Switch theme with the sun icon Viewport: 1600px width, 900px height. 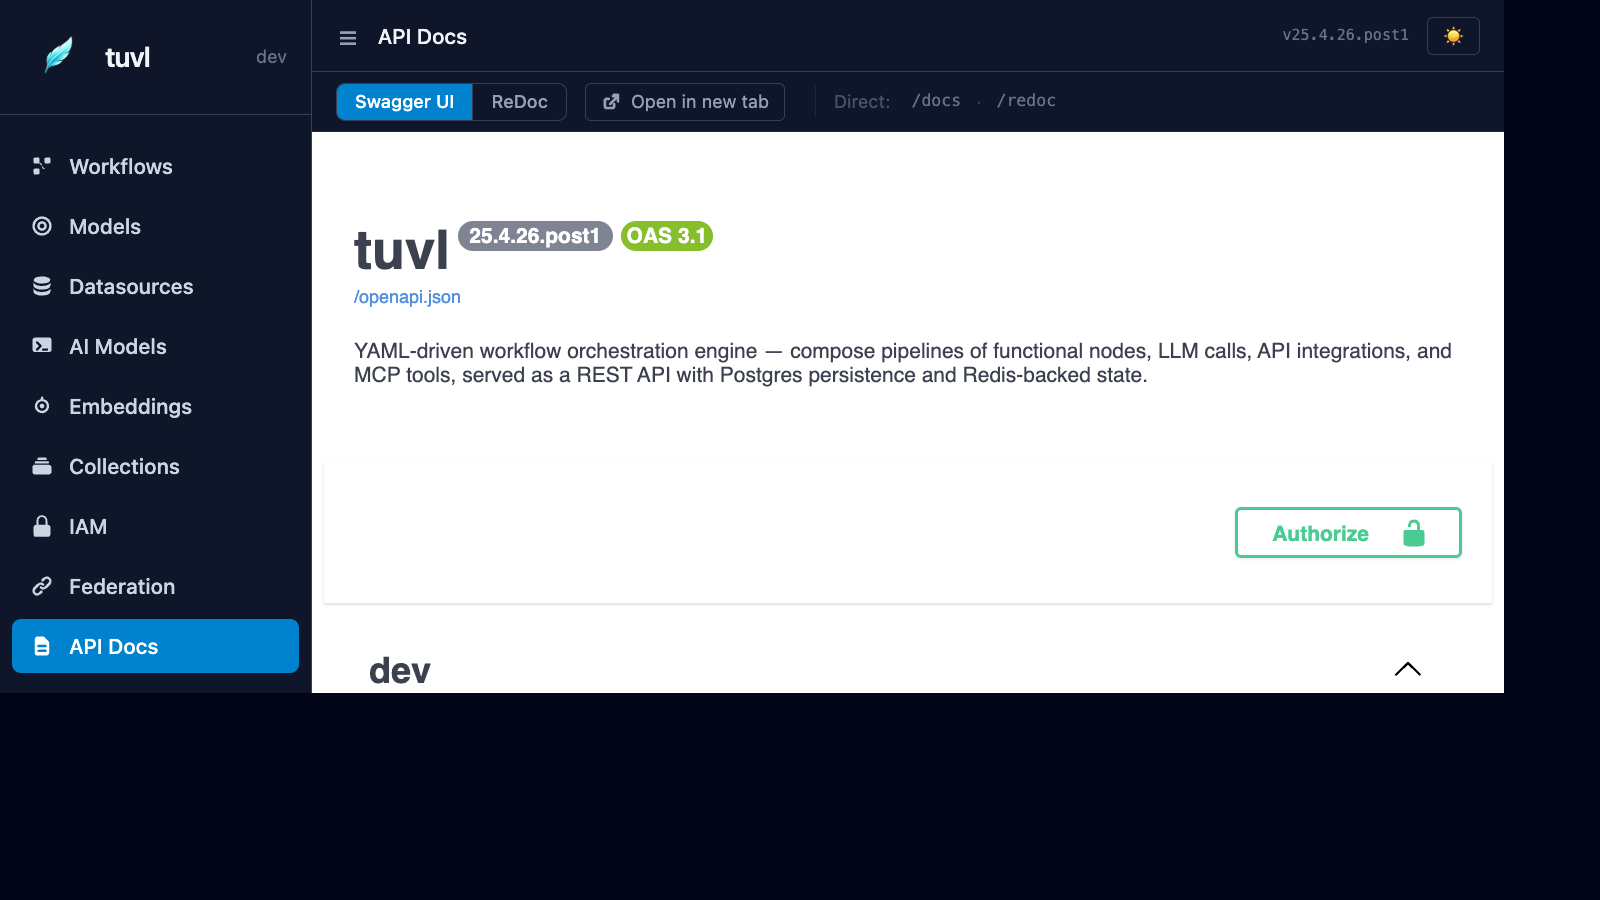[x=1453, y=36]
